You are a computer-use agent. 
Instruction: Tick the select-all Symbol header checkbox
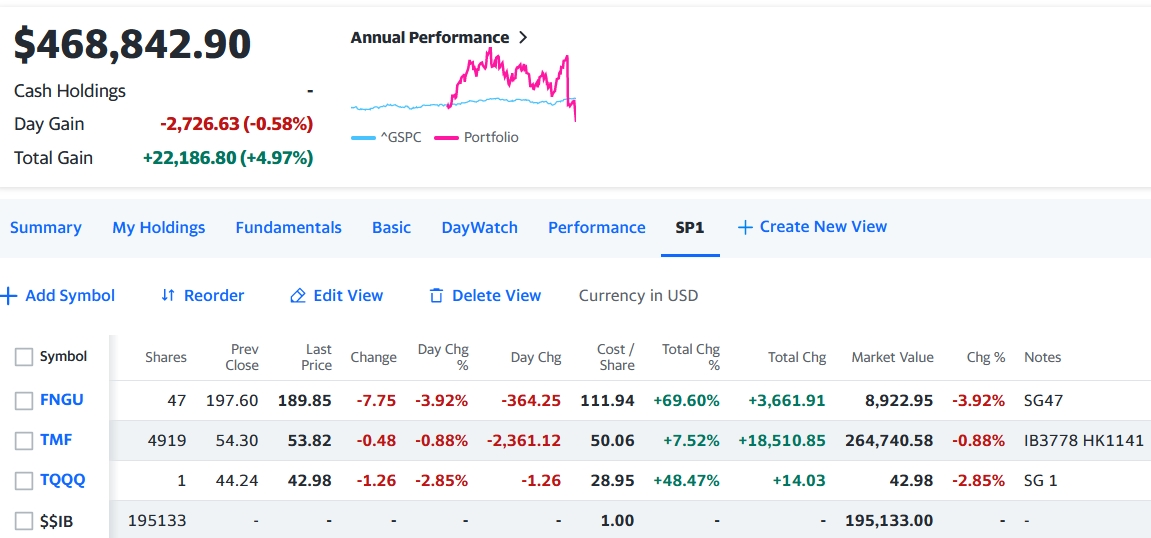(x=24, y=357)
